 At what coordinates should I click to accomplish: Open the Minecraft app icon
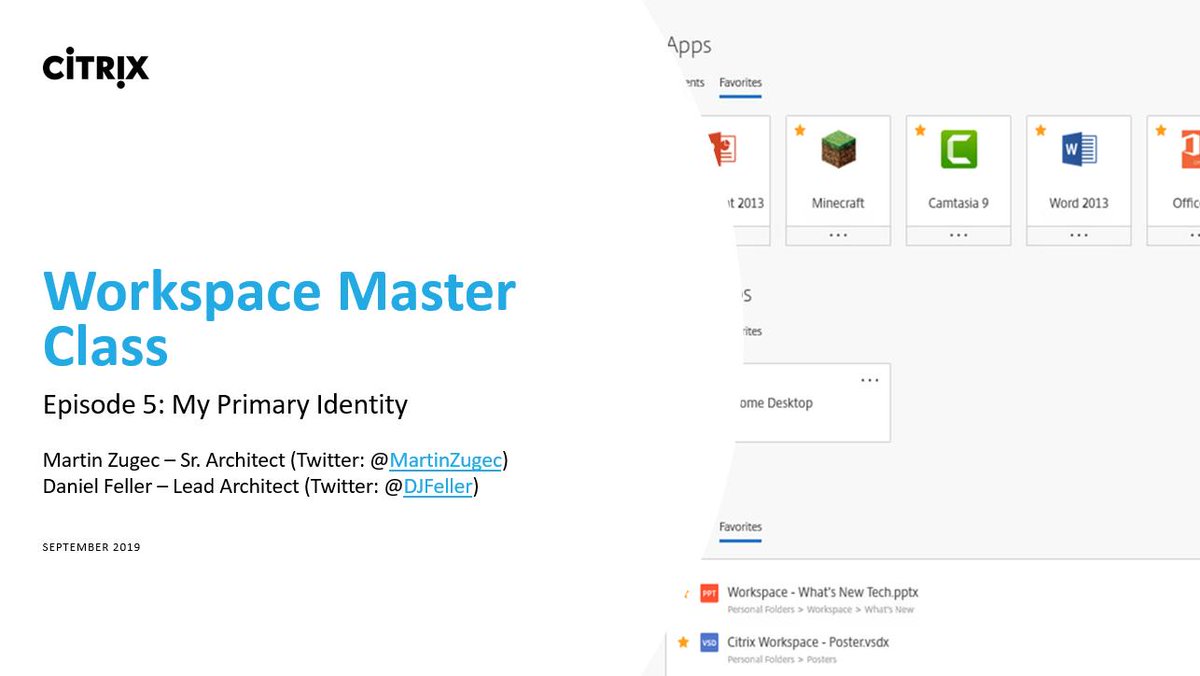click(x=838, y=150)
